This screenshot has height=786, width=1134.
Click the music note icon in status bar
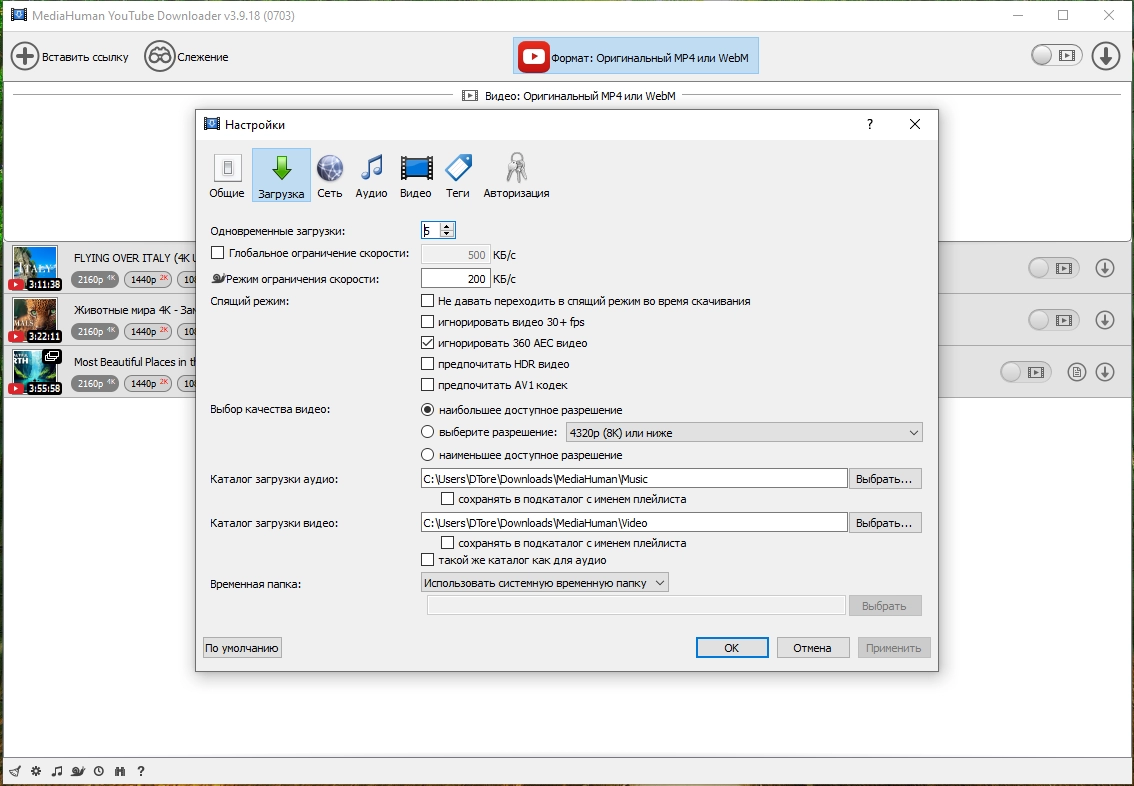[x=57, y=771]
